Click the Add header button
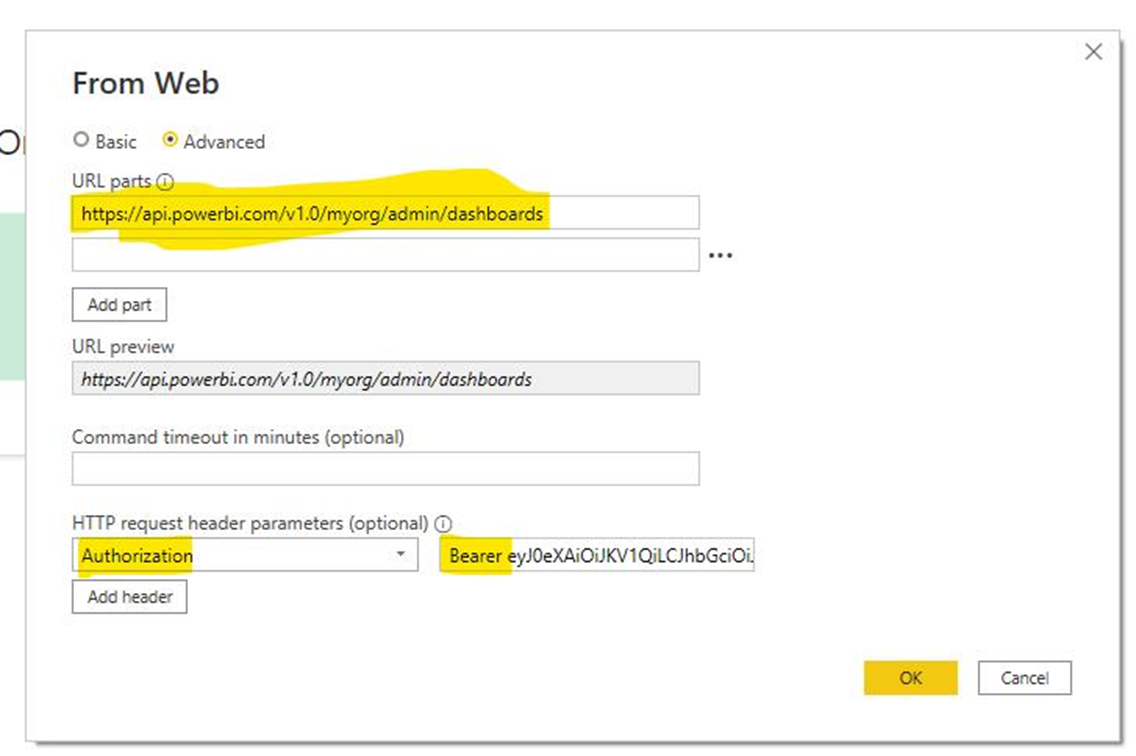 [x=130, y=597]
